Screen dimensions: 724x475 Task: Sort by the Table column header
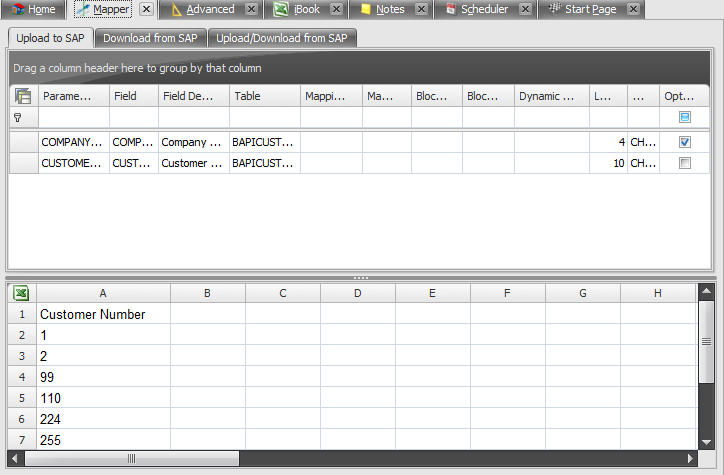[264, 97]
